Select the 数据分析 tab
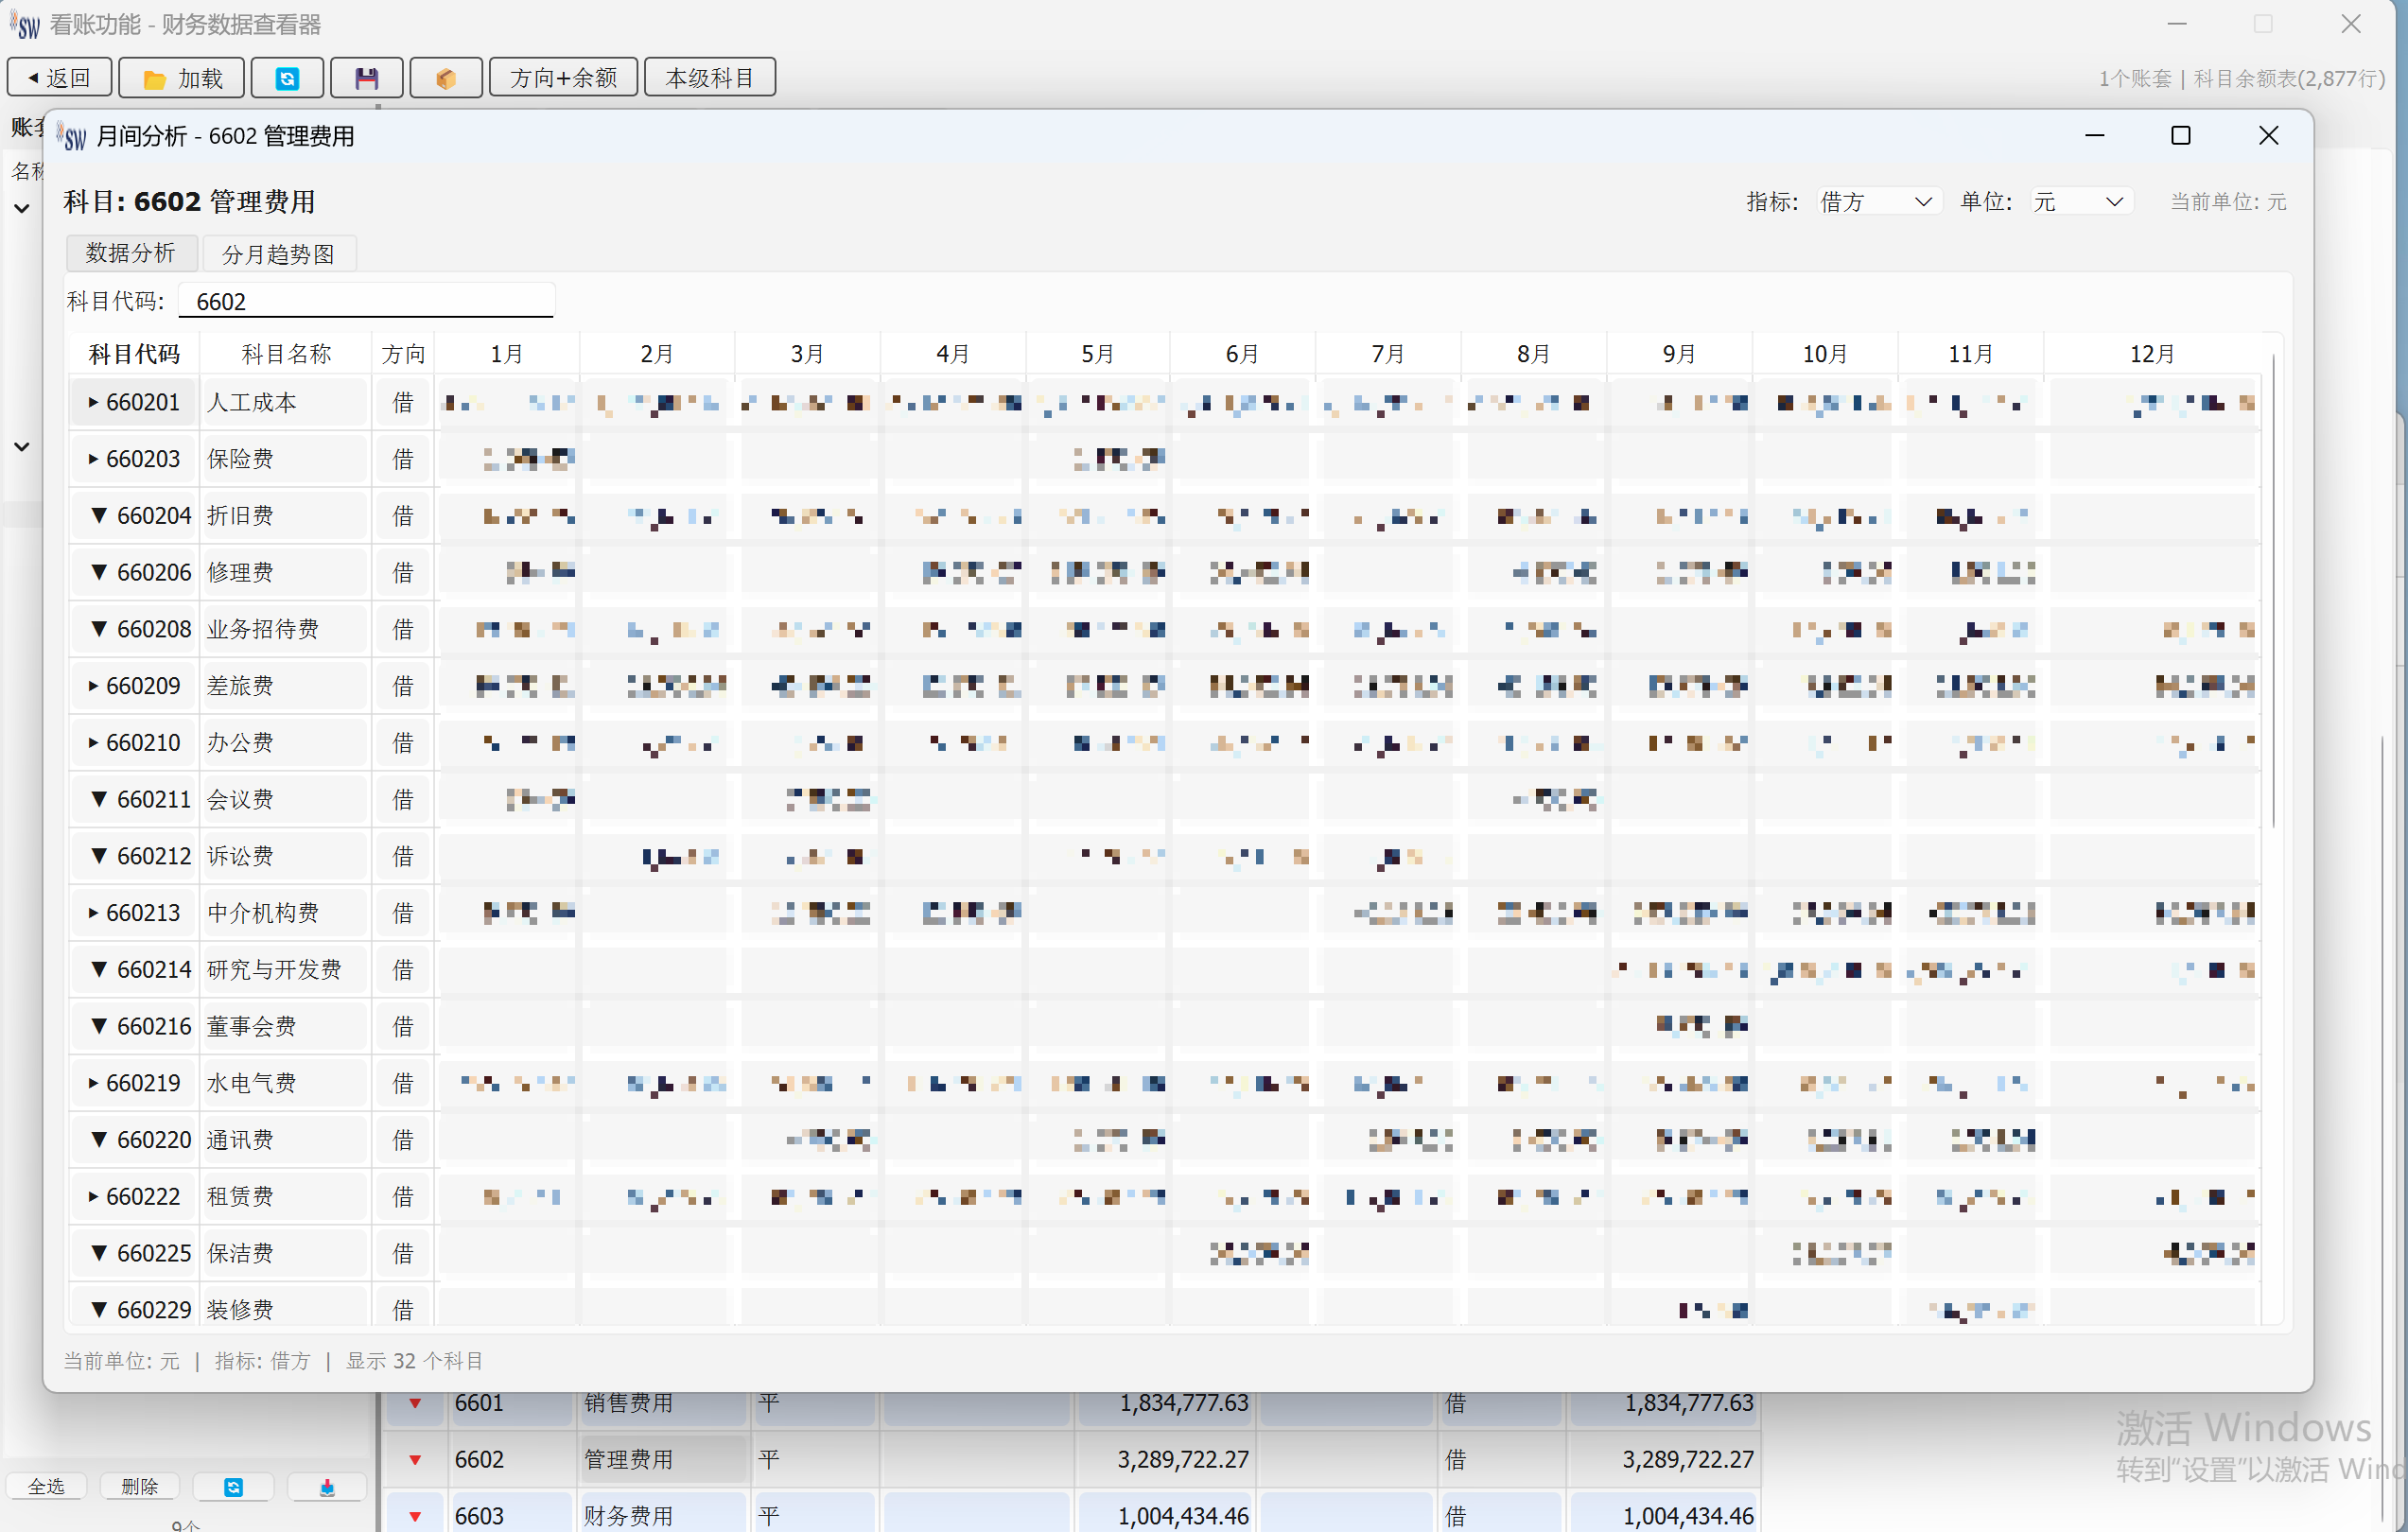 point(131,253)
